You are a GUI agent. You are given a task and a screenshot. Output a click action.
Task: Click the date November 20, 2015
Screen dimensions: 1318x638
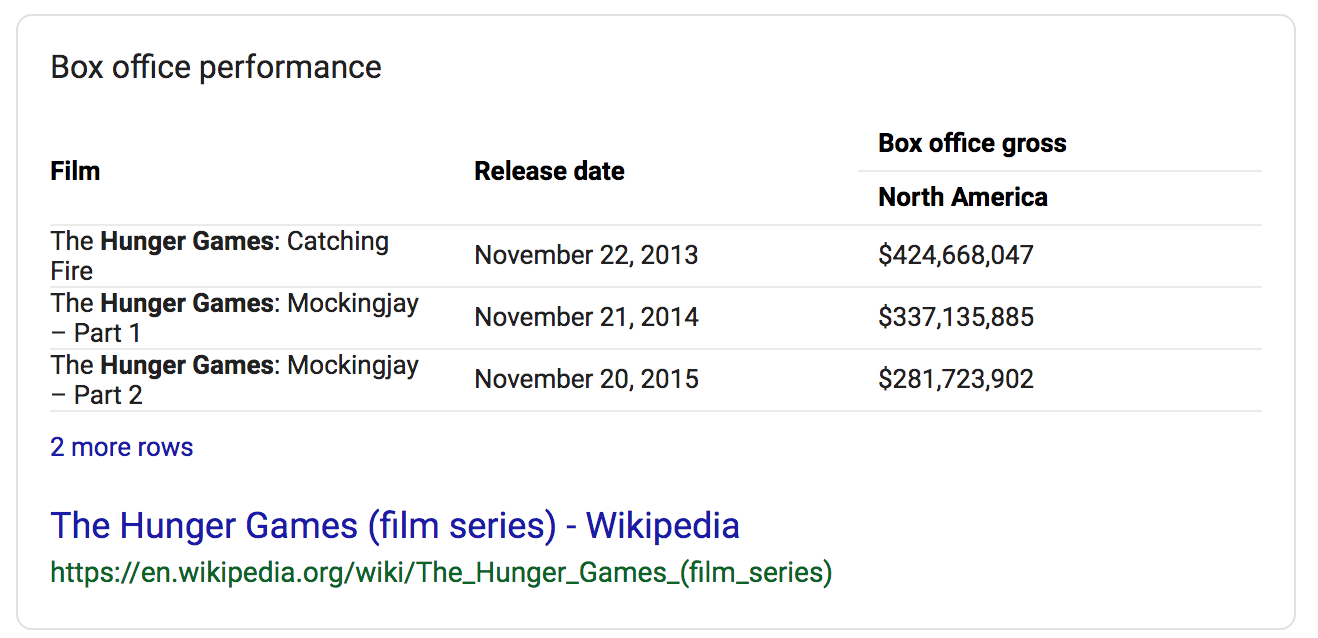(x=586, y=379)
